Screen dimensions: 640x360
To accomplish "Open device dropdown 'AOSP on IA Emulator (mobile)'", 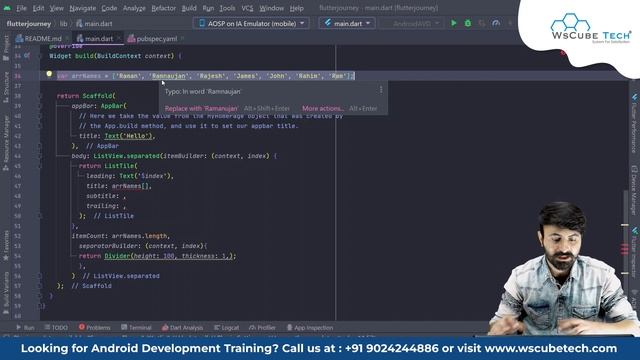I will [x=251, y=23].
